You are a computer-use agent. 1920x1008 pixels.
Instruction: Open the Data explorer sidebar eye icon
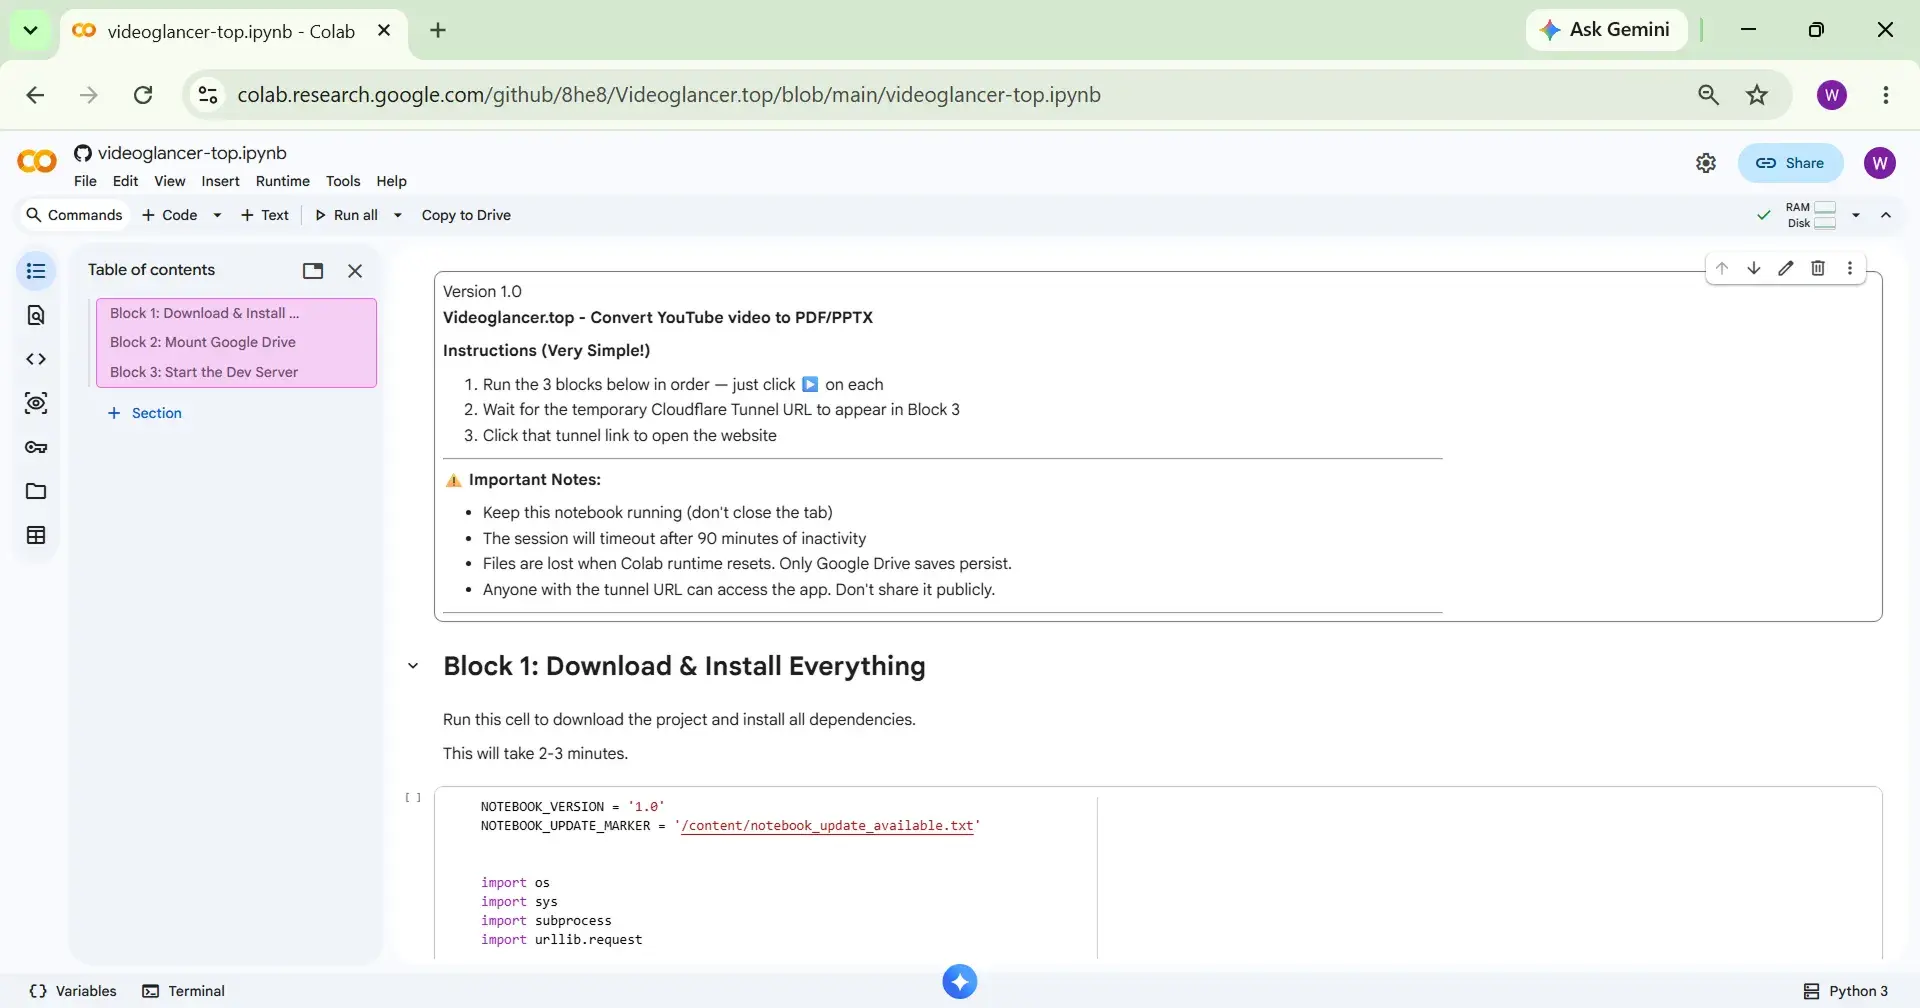(x=36, y=403)
